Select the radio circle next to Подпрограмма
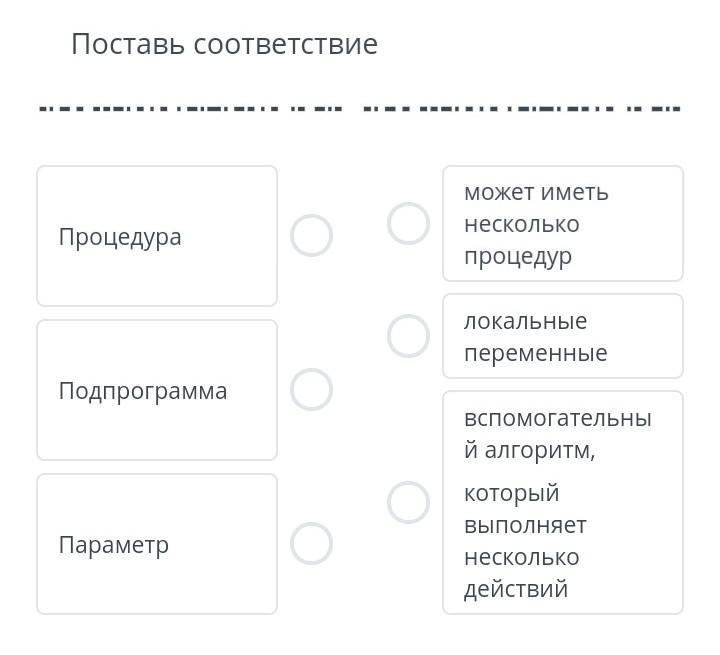 (x=311, y=390)
